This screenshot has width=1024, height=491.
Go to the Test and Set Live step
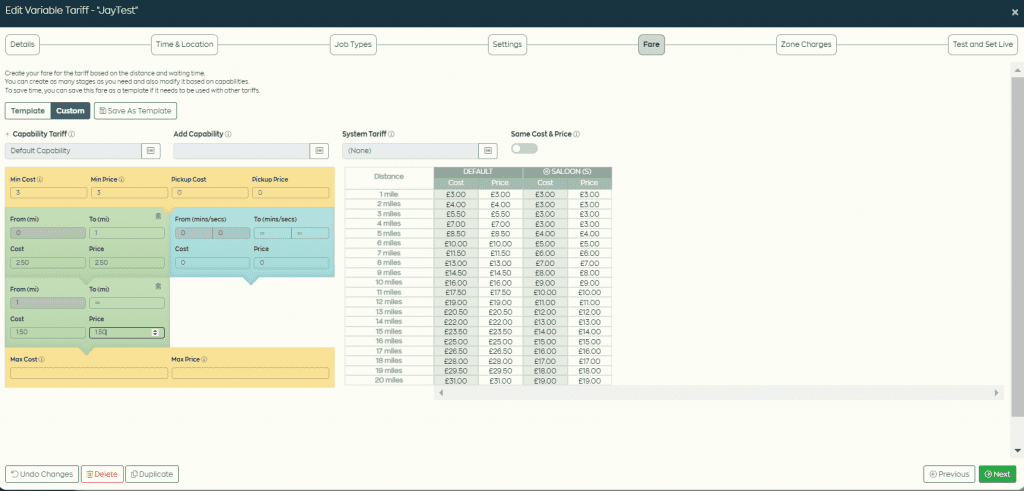pos(982,44)
